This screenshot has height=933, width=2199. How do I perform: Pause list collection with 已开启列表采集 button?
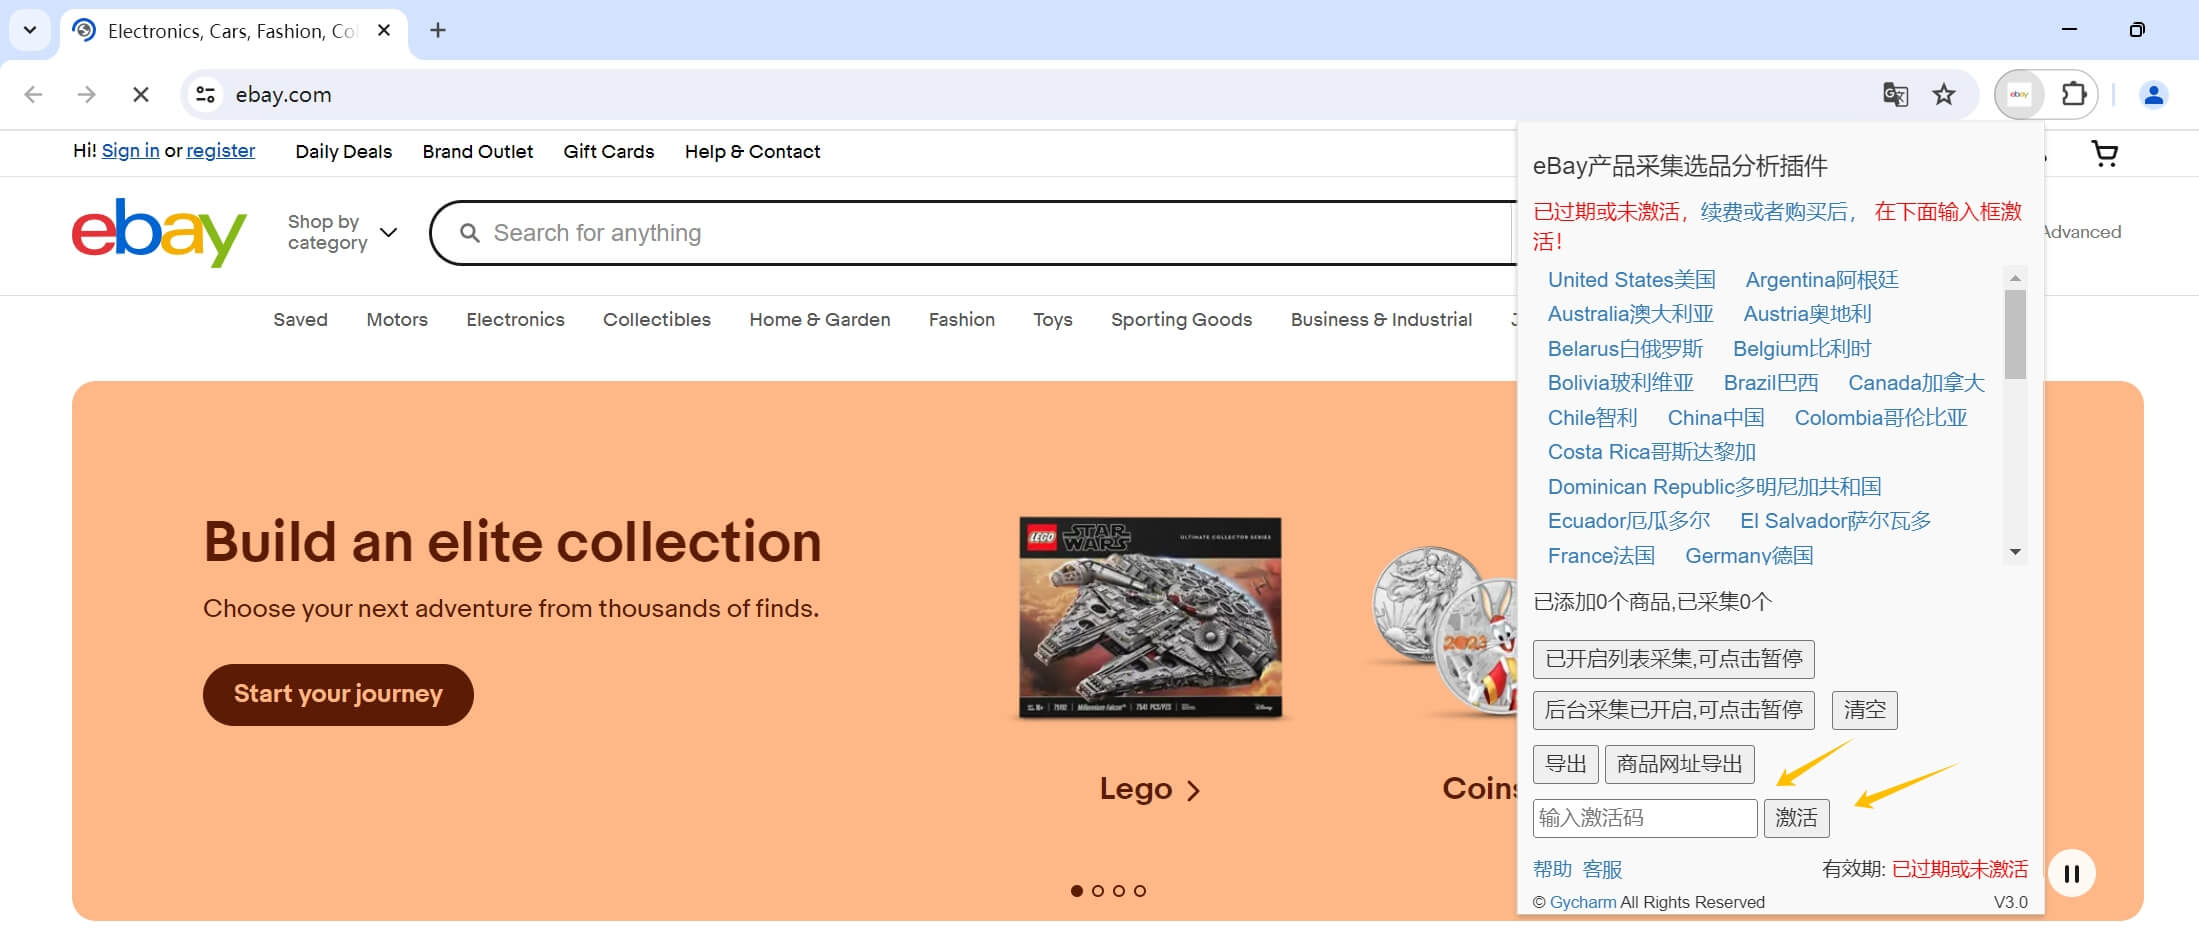[x=1673, y=659]
